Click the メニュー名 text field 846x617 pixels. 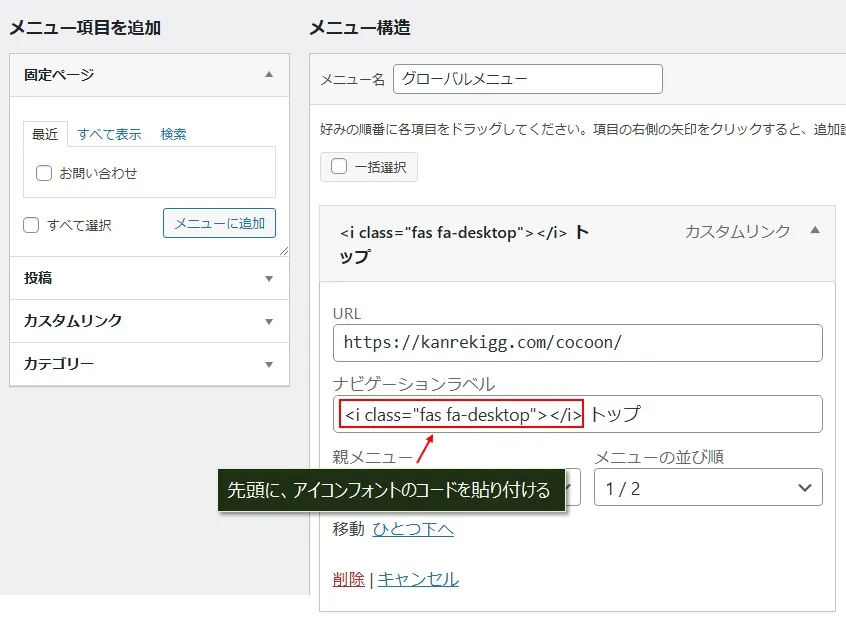(528, 79)
